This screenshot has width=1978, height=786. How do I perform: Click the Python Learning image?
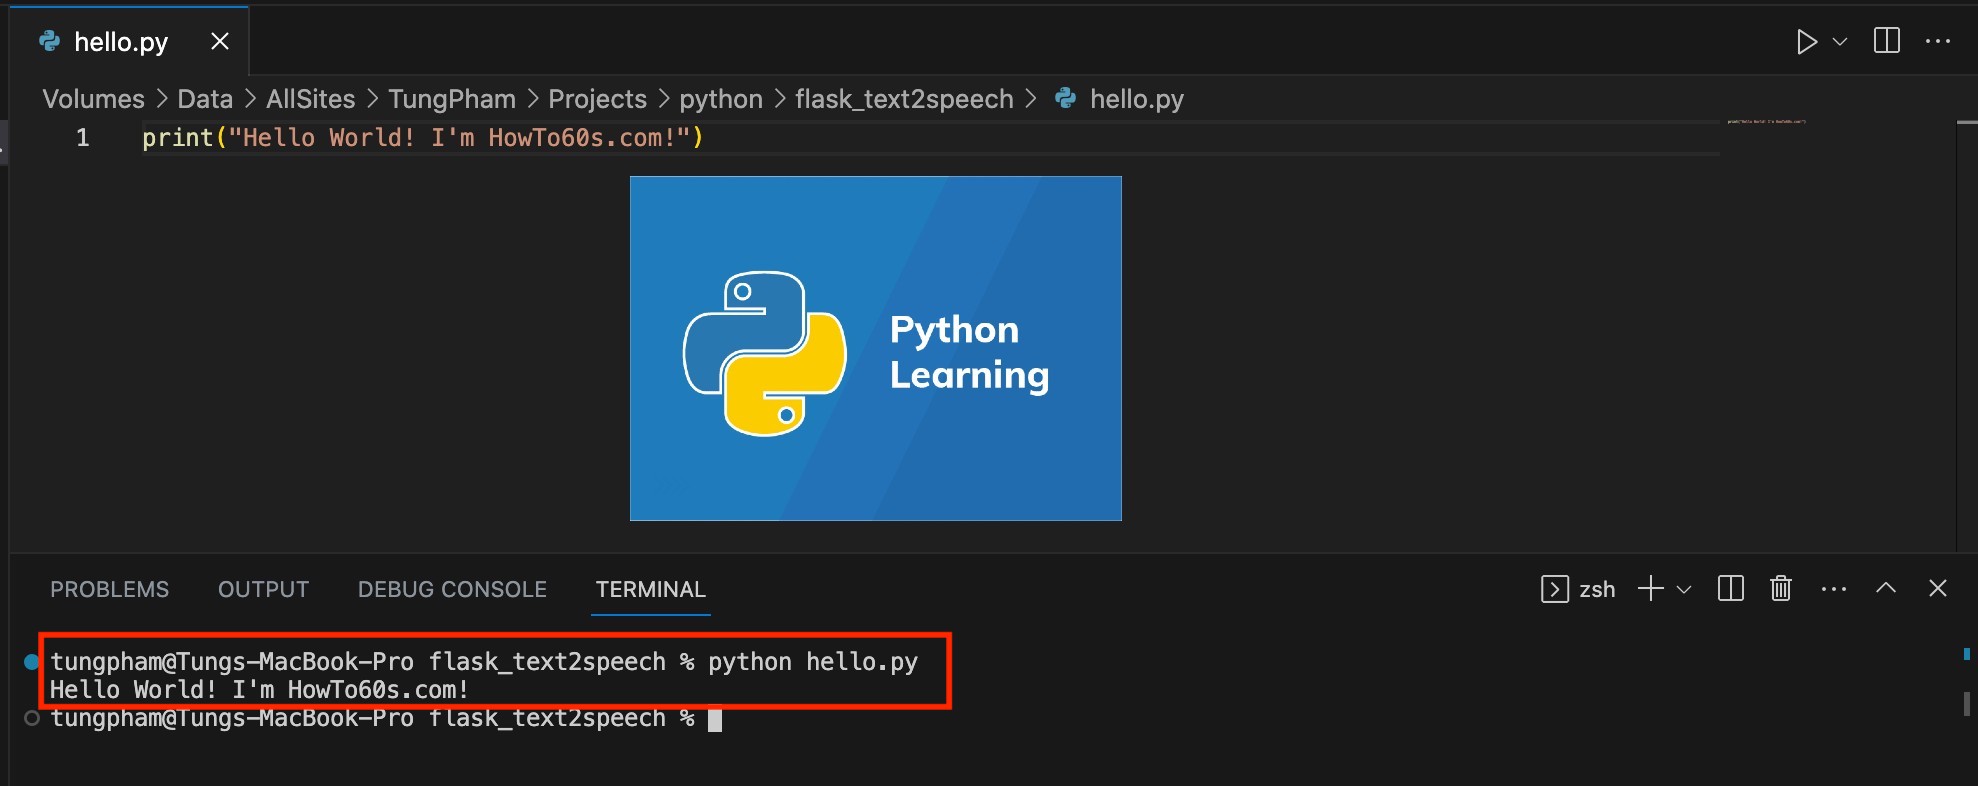click(875, 348)
